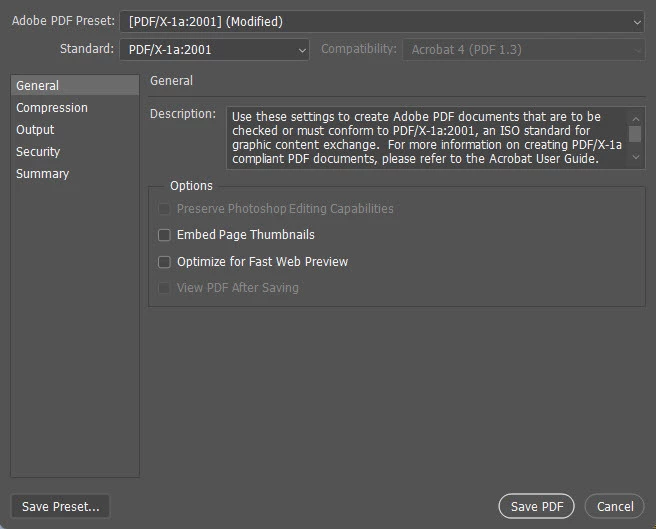This screenshot has height=529, width=656.
Task: Open the Standard PDF/X-1a:2001 dropdown
Action: [x=214, y=50]
